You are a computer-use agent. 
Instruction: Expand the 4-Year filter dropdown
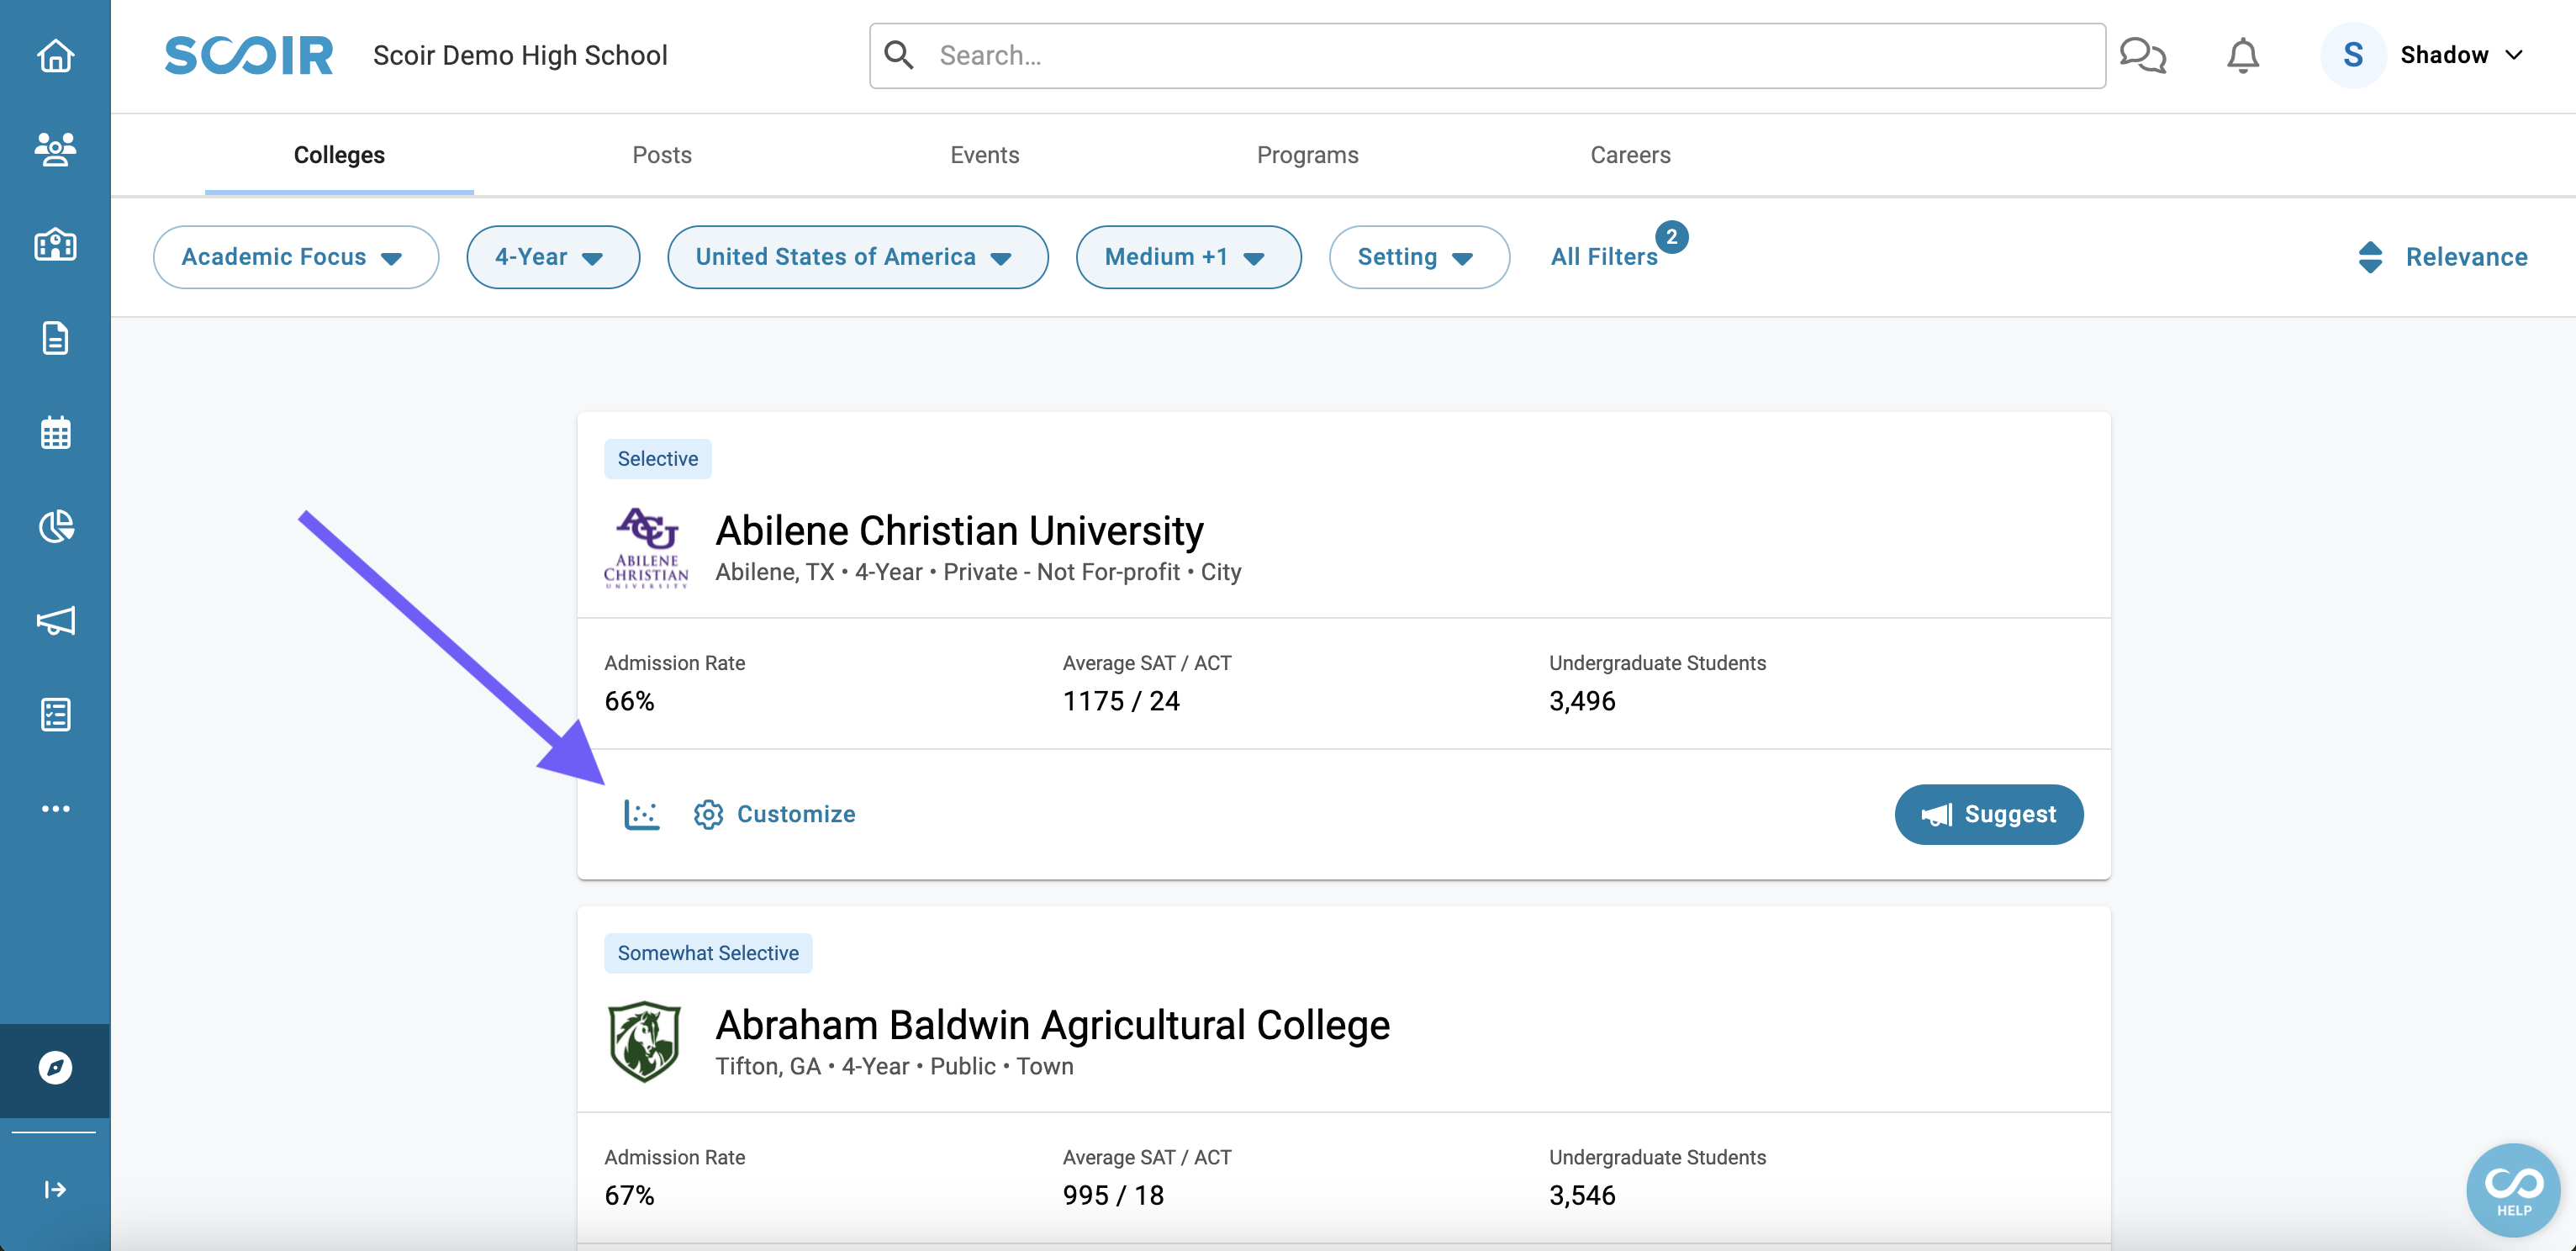tap(552, 255)
